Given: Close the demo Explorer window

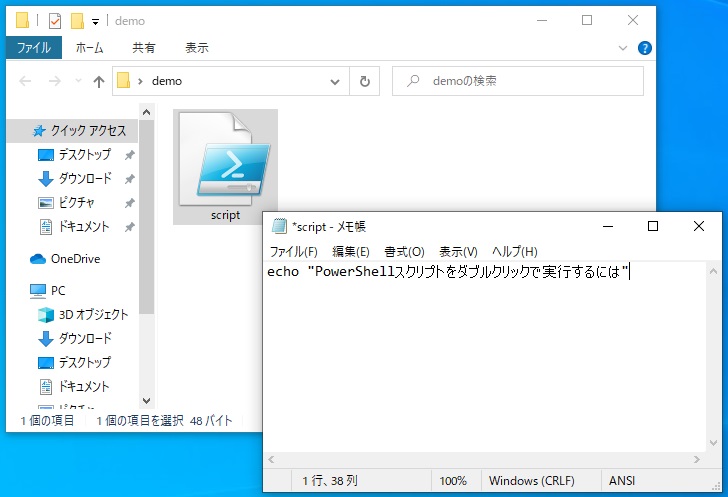Looking at the screenshot, I should click(x=632, y=20).
